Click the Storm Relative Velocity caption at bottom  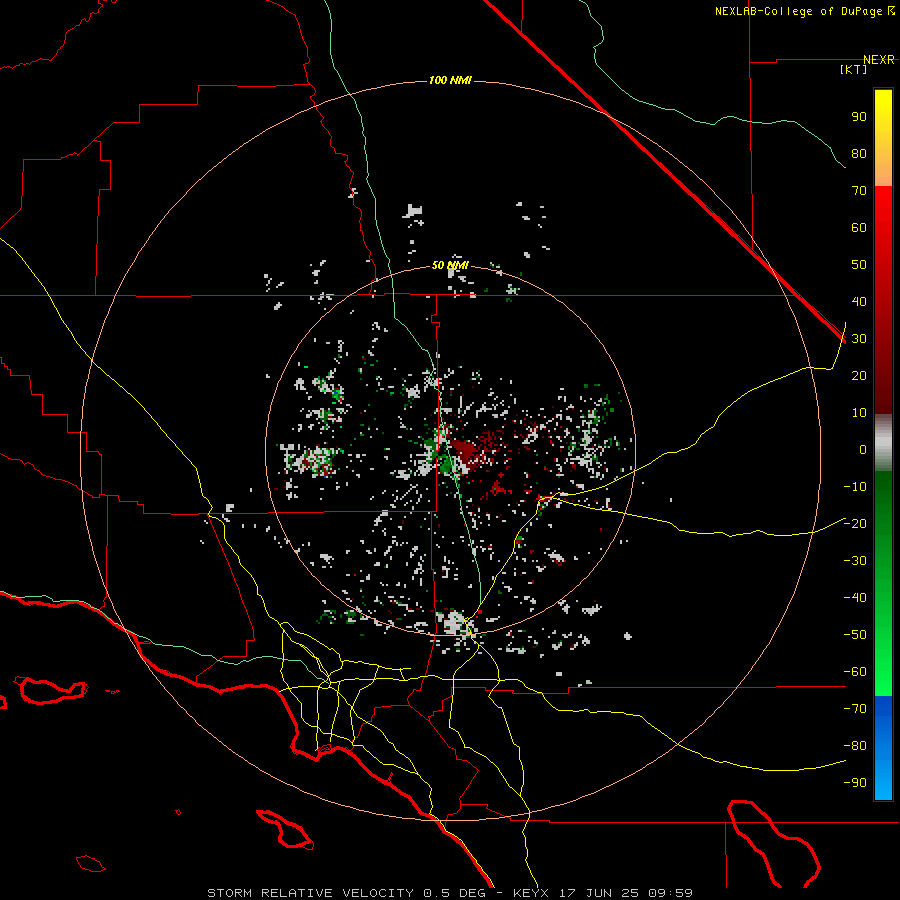[450, 893]
